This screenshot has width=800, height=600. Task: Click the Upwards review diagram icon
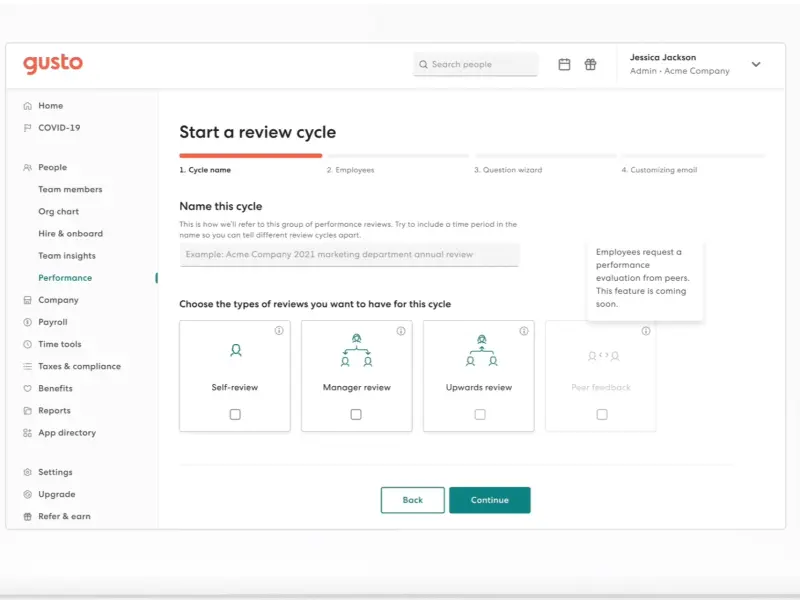480,350
